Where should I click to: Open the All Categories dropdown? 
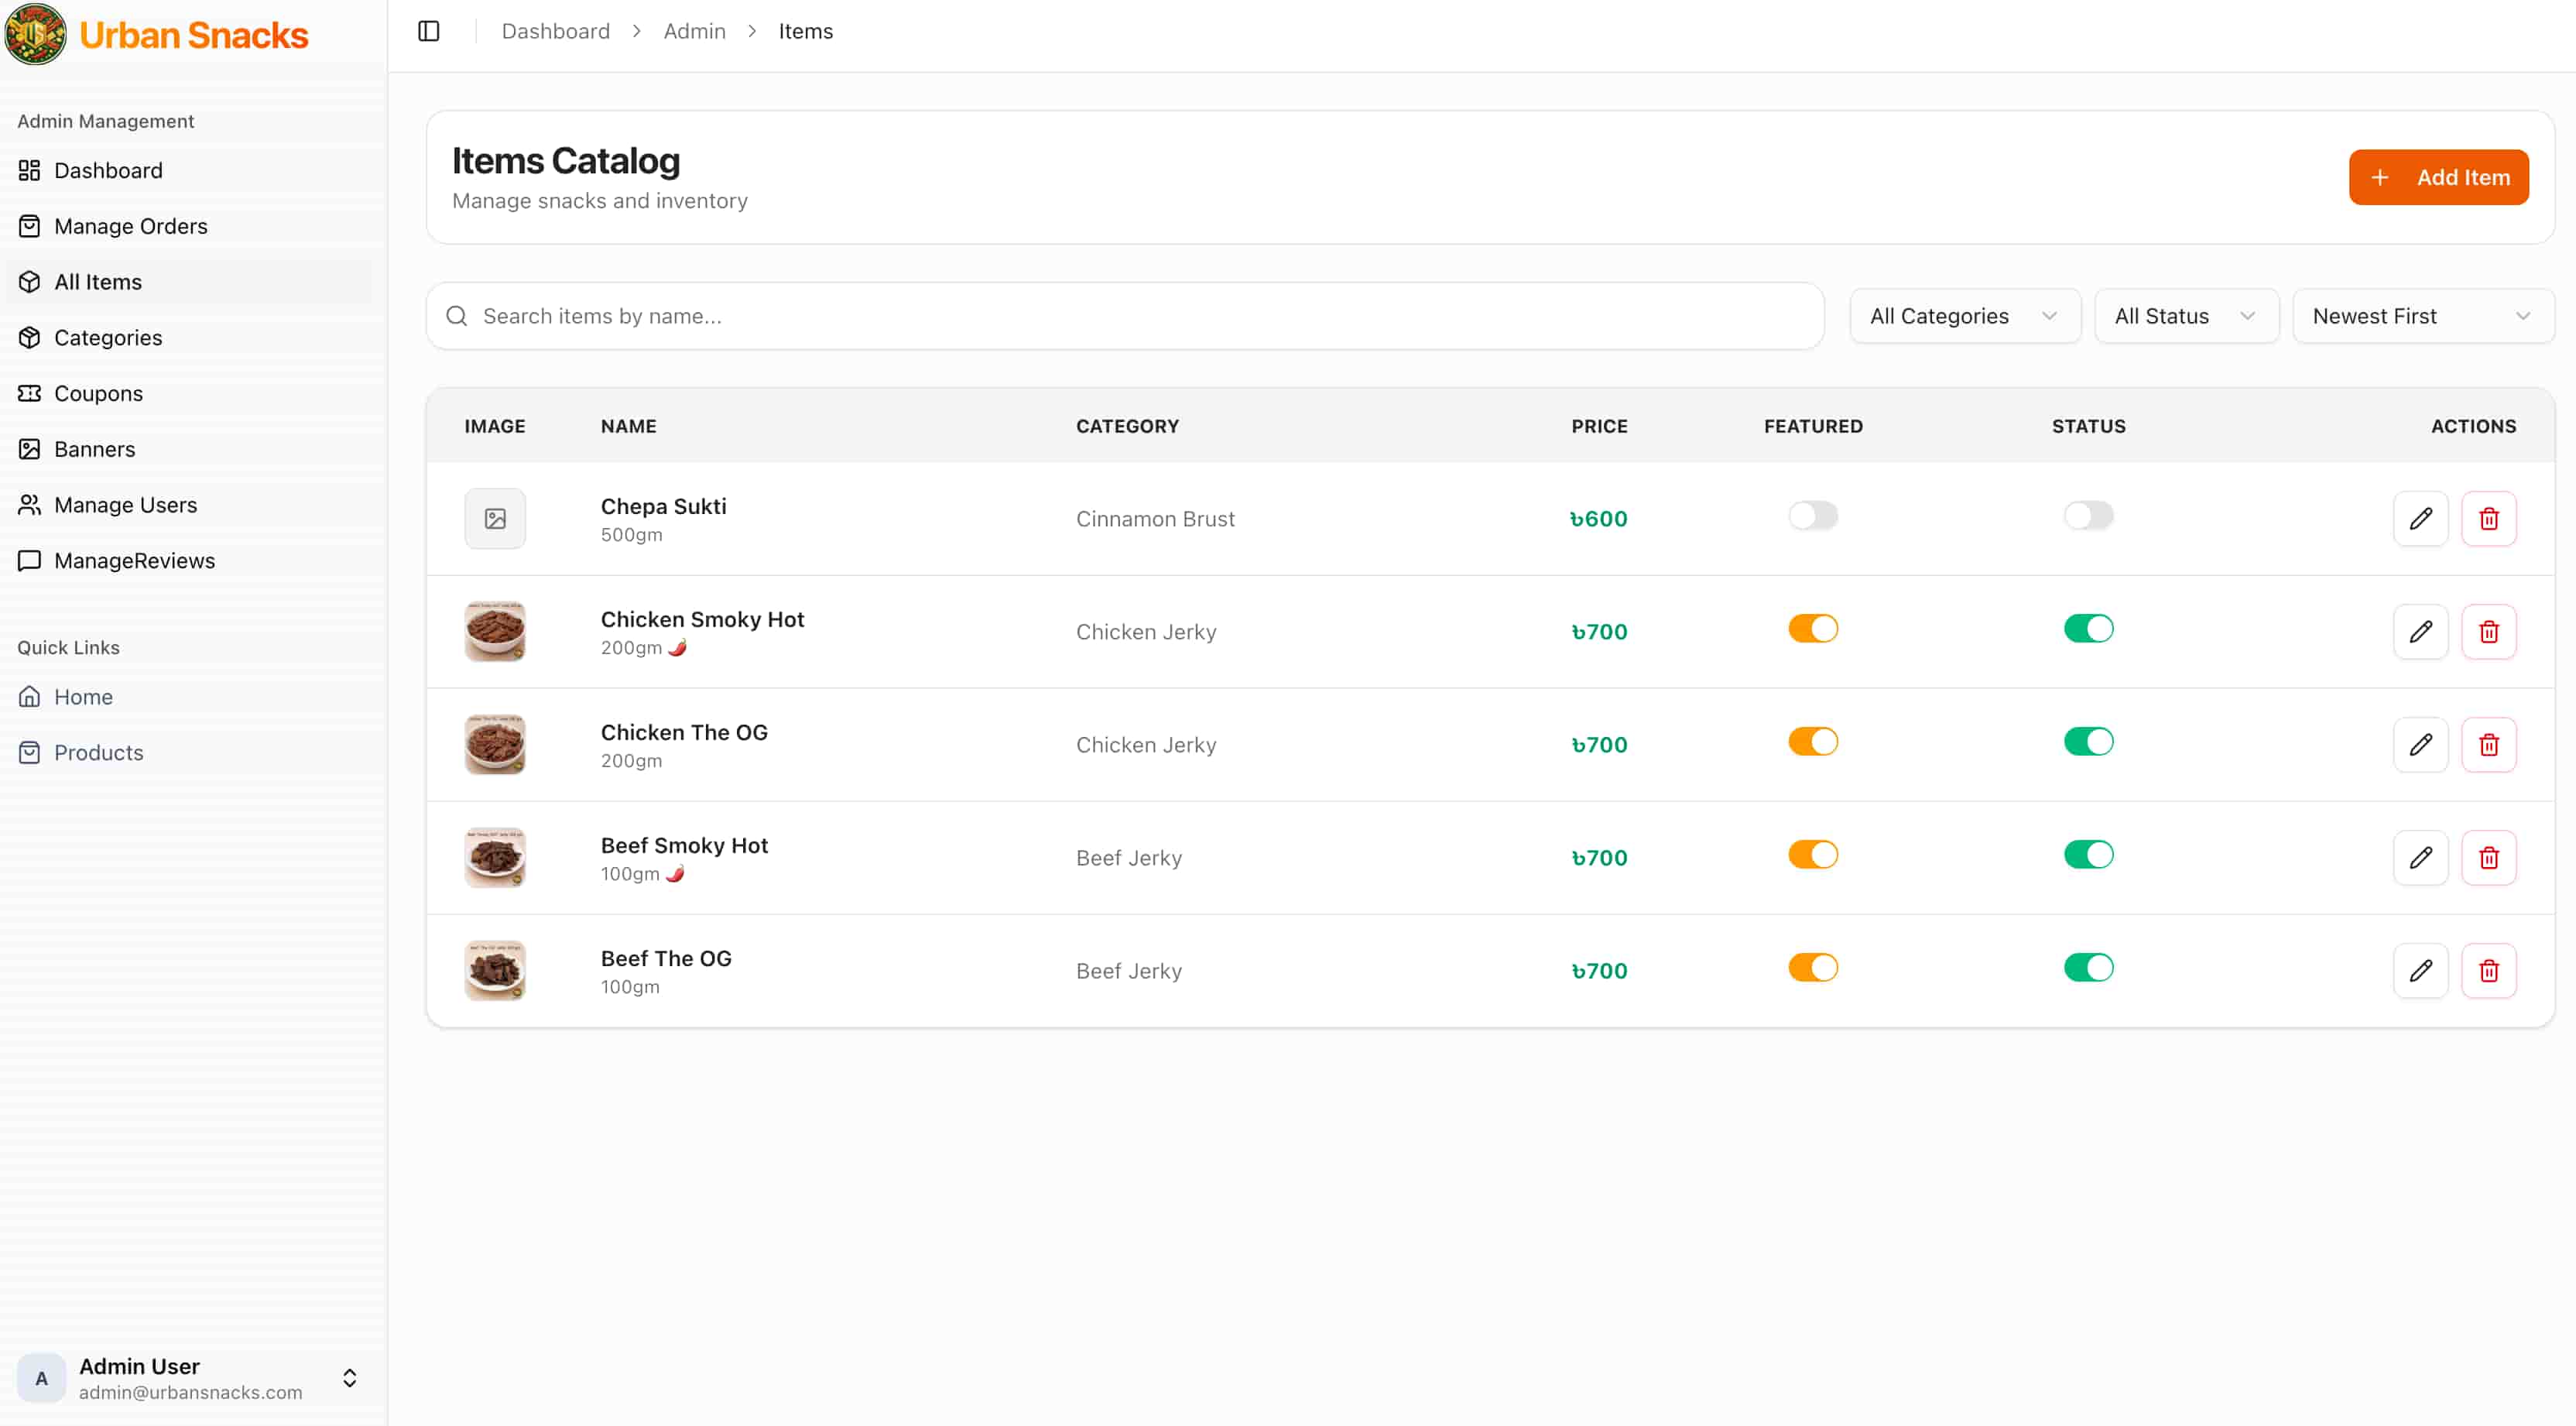1965,316
